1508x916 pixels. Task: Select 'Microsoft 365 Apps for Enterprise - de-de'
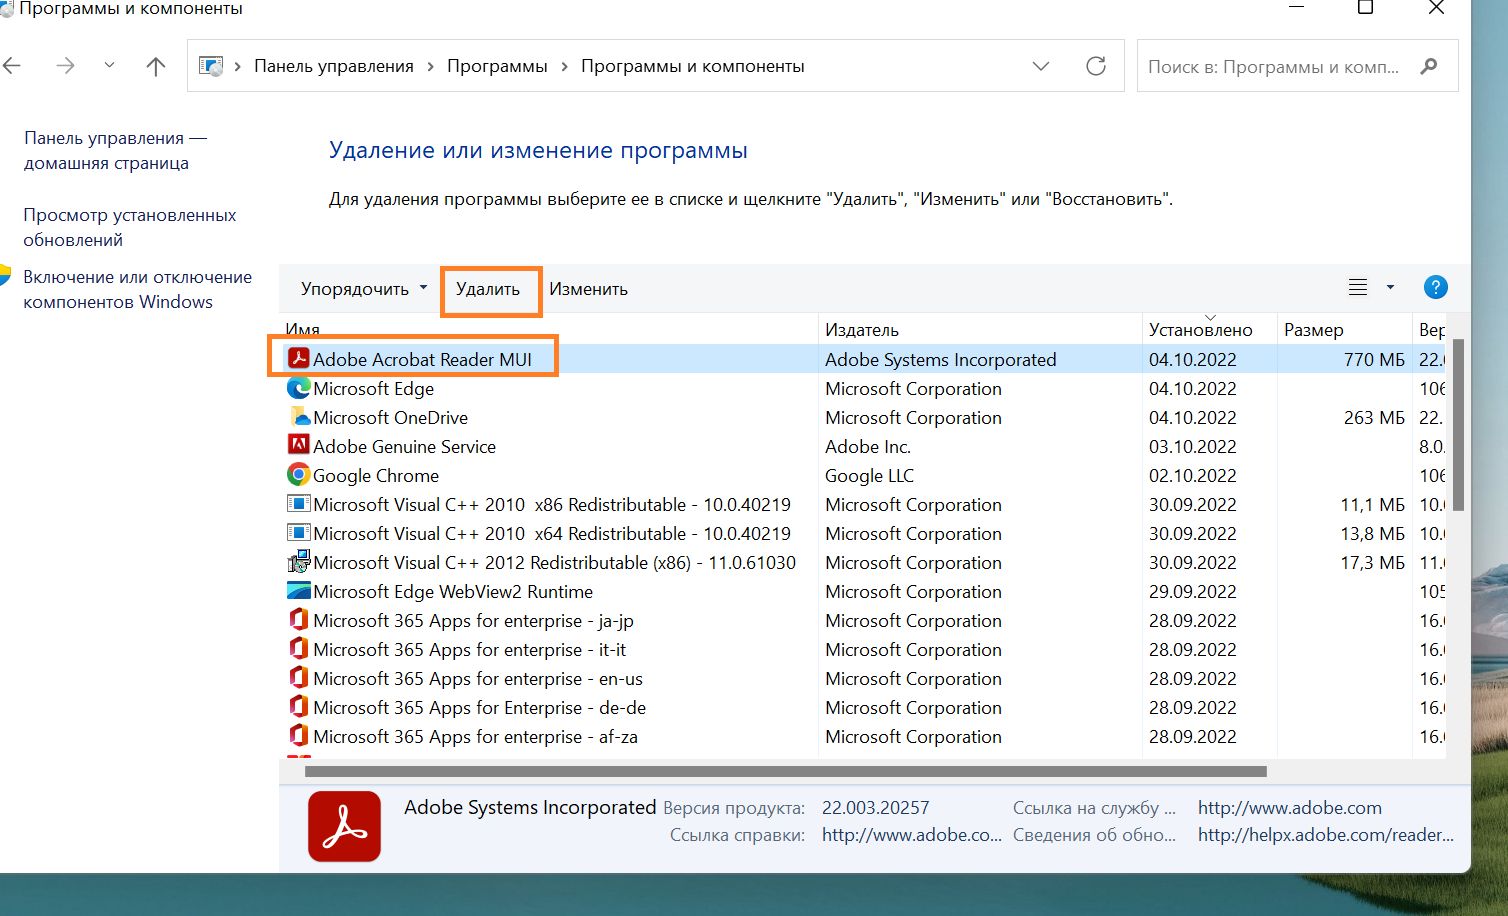point(479,707)
